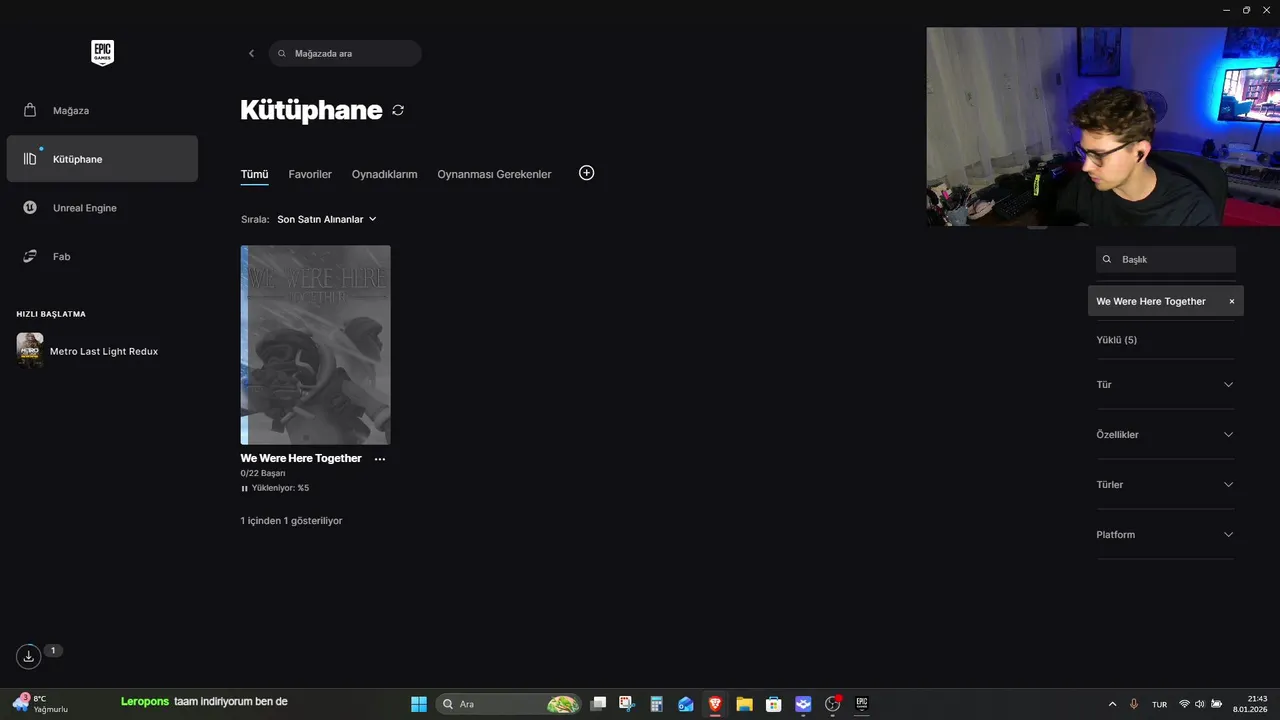Switch to the Favoriler tab

tap(310, 174)
